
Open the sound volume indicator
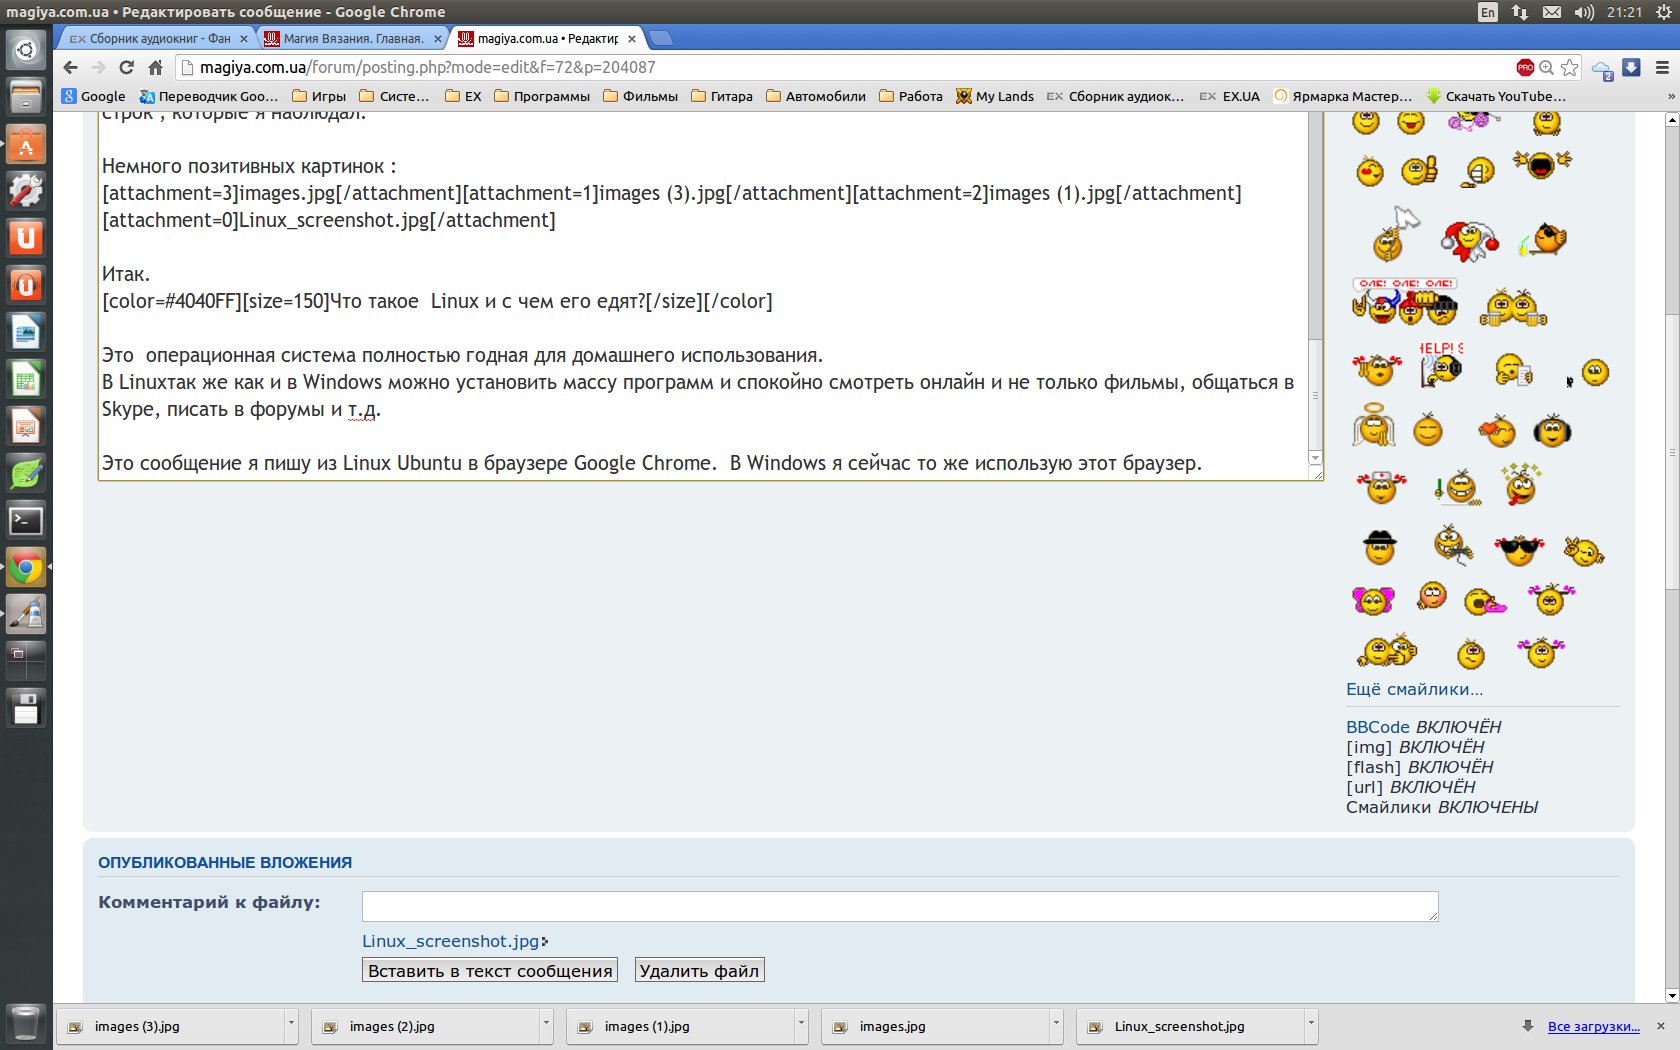click(1584, 12)
